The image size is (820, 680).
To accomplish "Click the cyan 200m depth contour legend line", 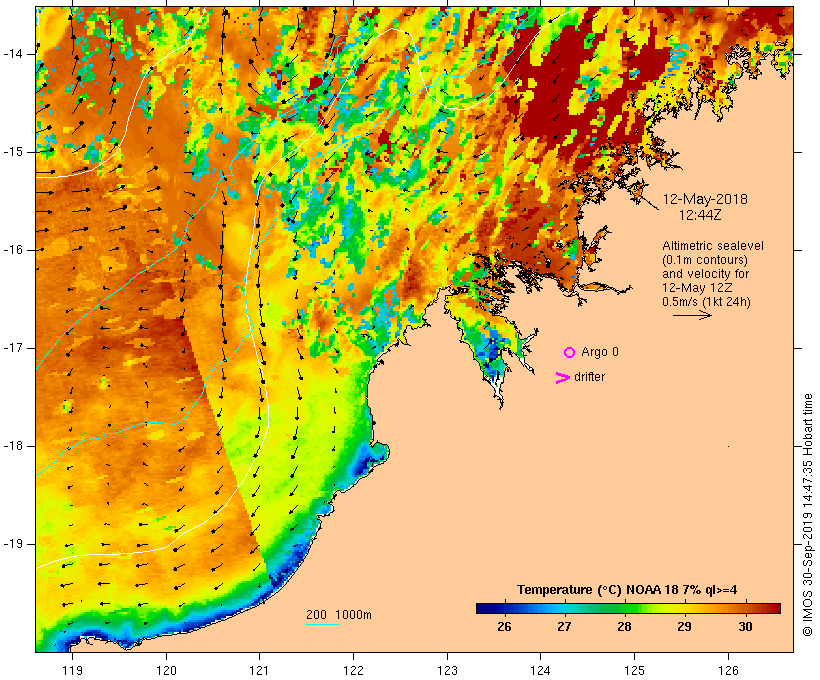I will coord(323,624).
